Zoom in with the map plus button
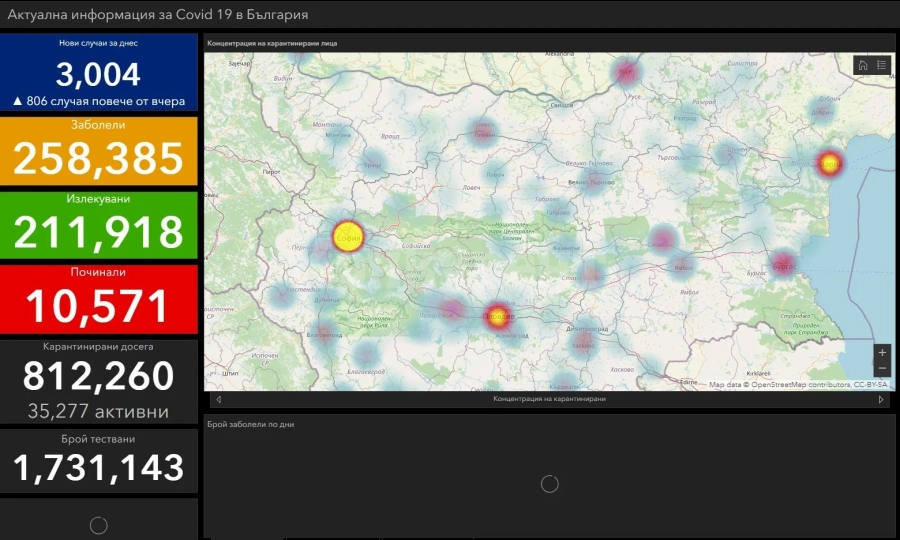 point(882,352)
